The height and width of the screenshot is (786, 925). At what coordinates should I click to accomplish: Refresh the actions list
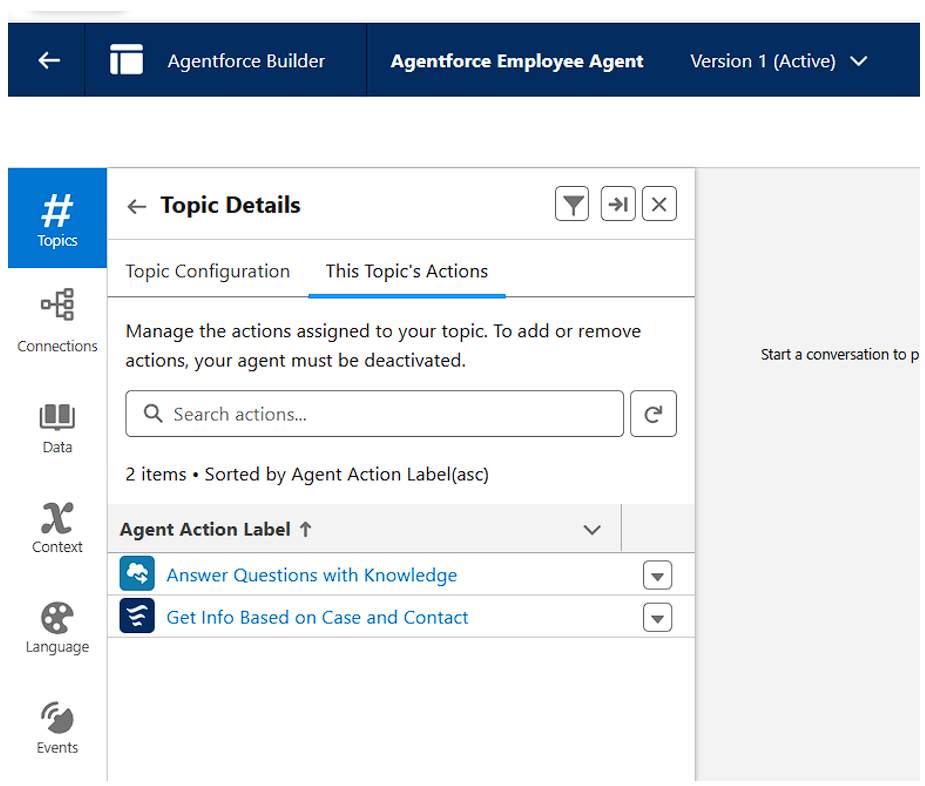pyautogui.click(x=653, y=414)
